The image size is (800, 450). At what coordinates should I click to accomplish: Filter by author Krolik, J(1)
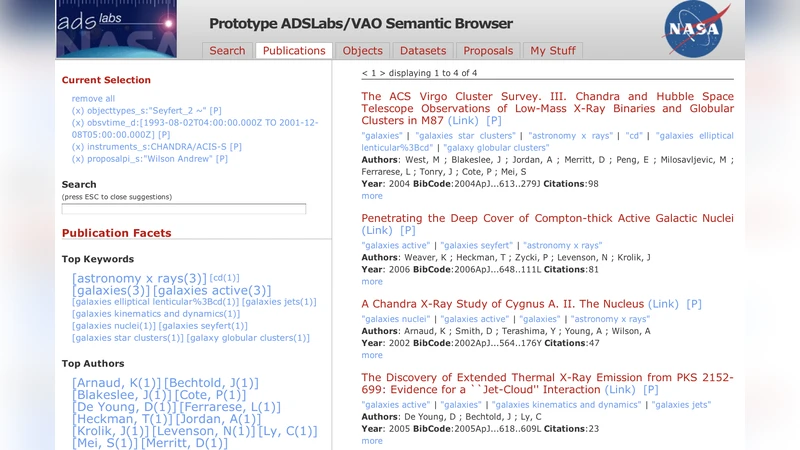[x=111, y=431]
